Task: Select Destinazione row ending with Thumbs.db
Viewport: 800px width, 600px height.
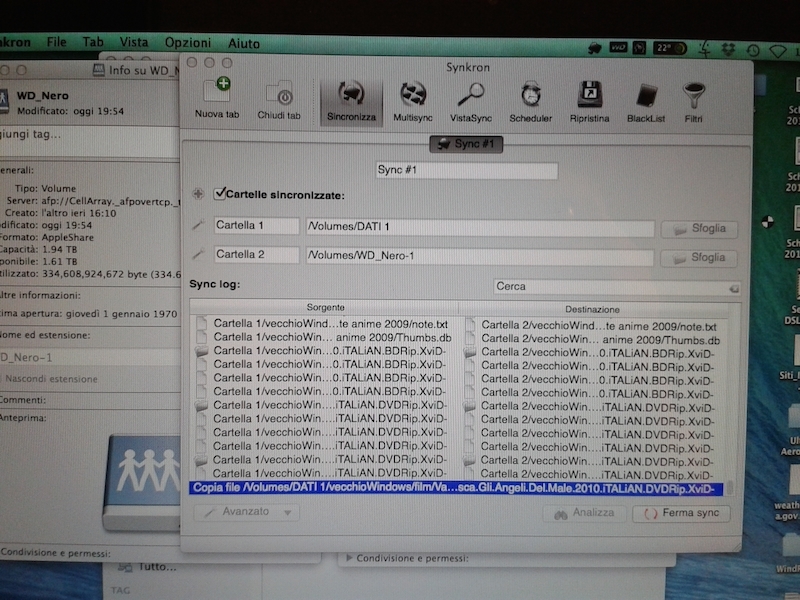Action: 595,340
